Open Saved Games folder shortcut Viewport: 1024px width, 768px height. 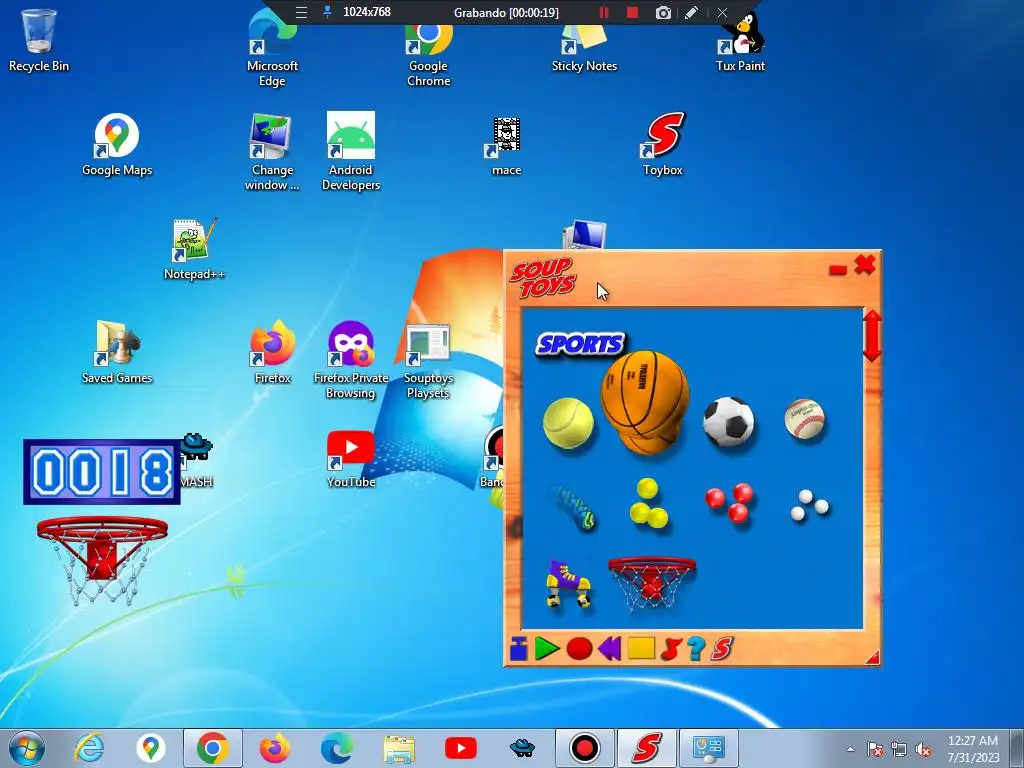pos(117,353)
